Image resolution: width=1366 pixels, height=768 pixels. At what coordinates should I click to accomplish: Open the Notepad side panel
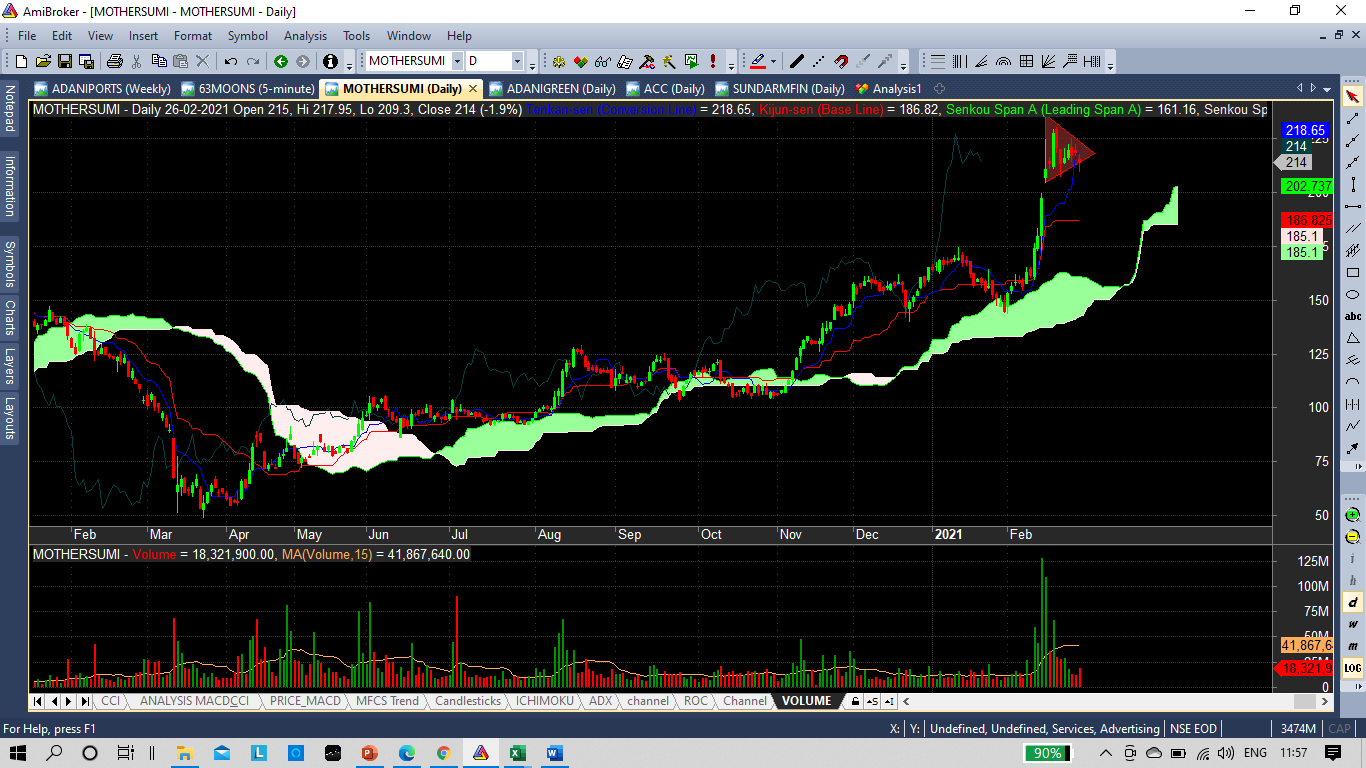click(x=10, y=110)
